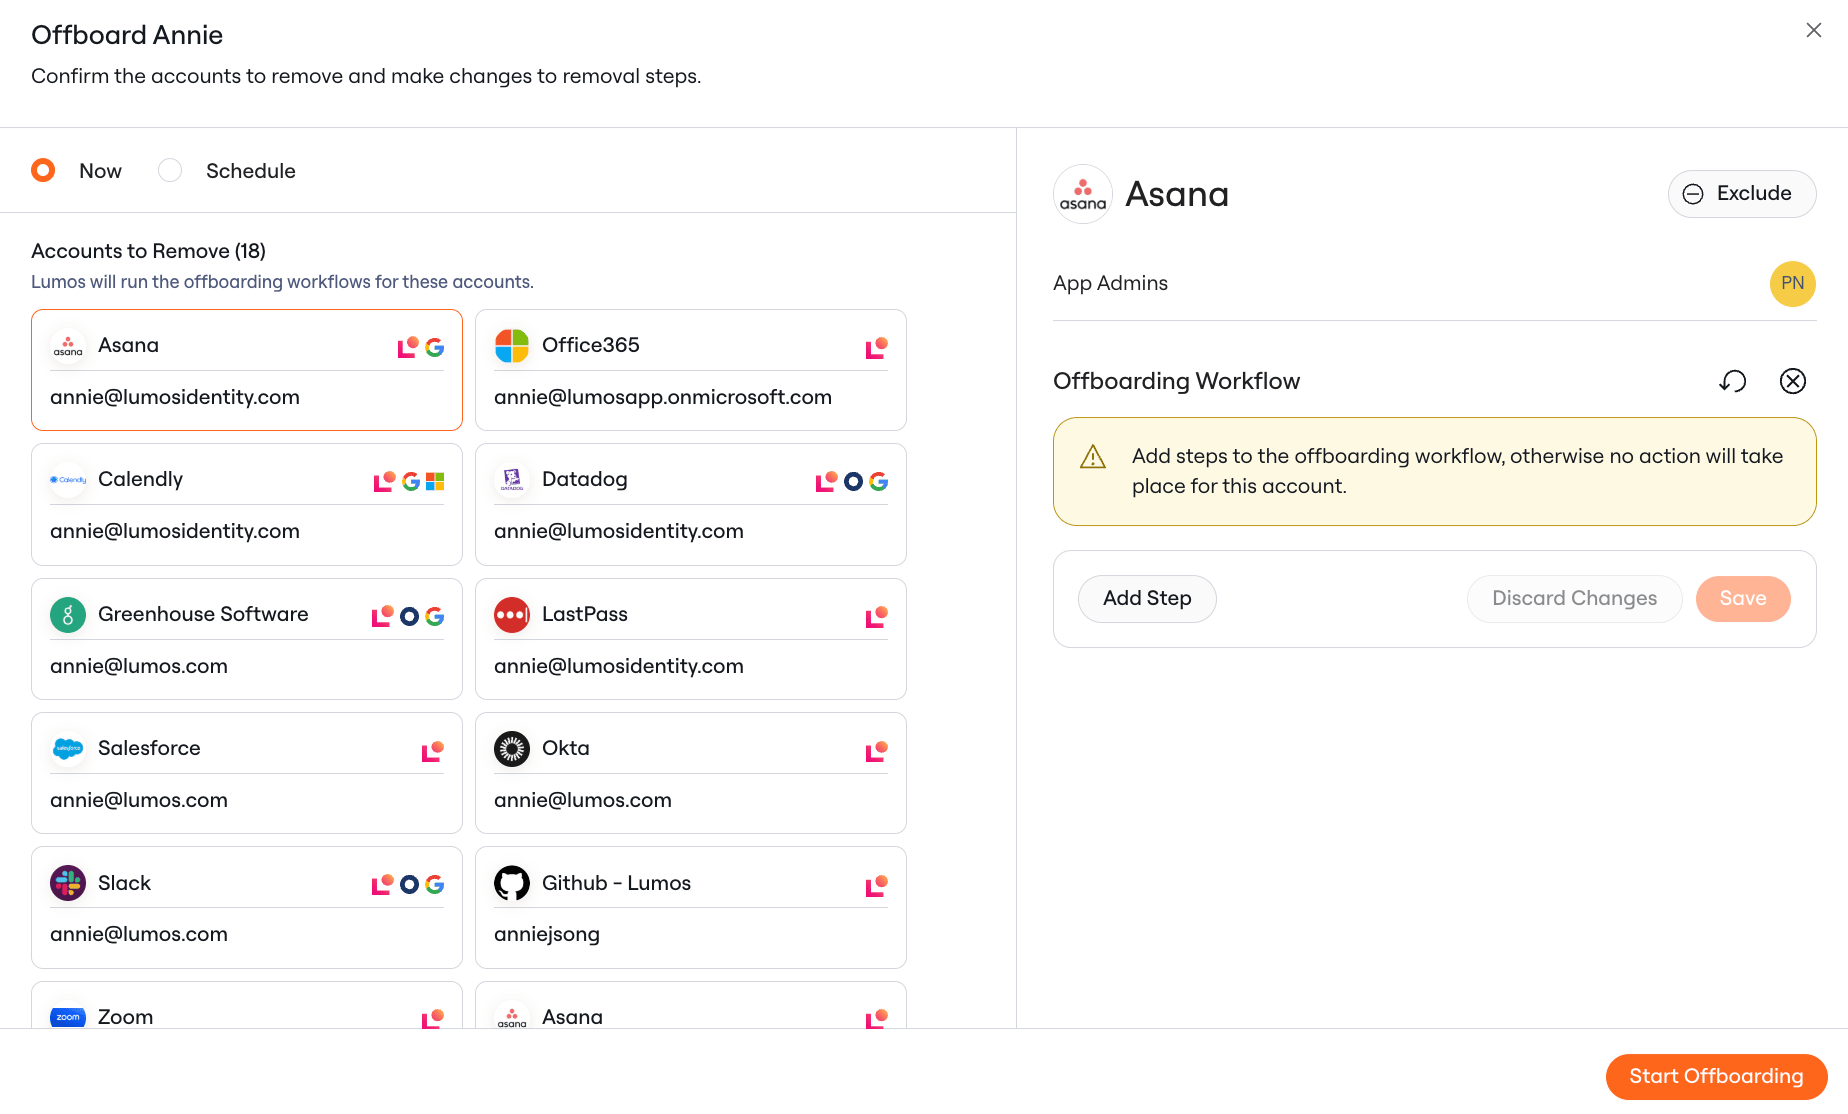Viewport: 1848px width, 1114px height.
Task: Select the Salesforce account card
Action: coord(247,773)
